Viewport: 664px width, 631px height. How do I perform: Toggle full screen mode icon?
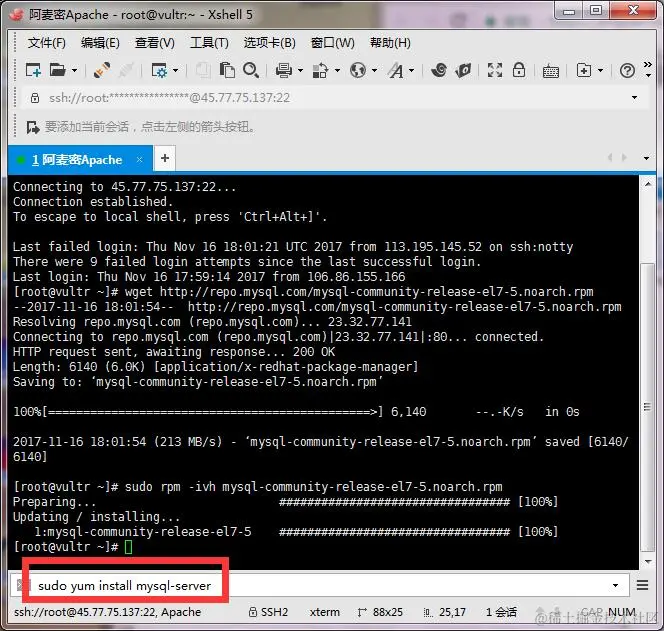point(495,70)
